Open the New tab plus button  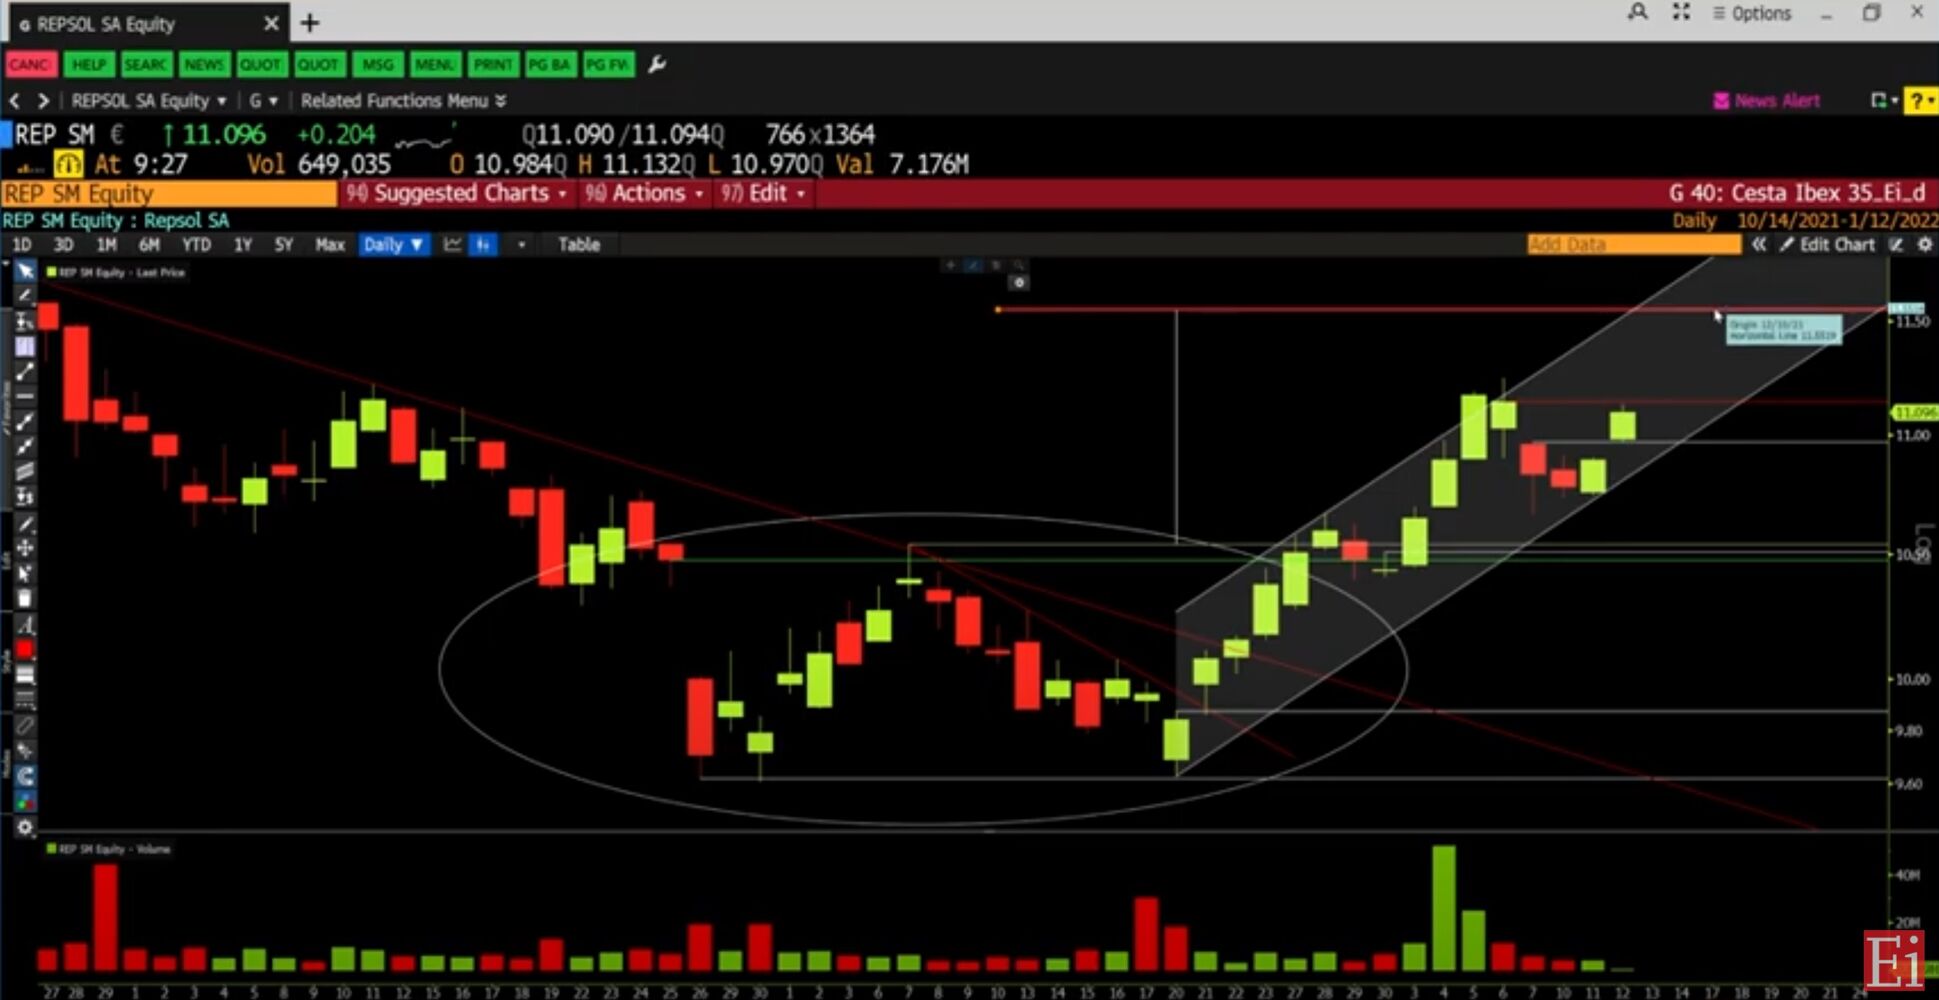pos(310,22)
